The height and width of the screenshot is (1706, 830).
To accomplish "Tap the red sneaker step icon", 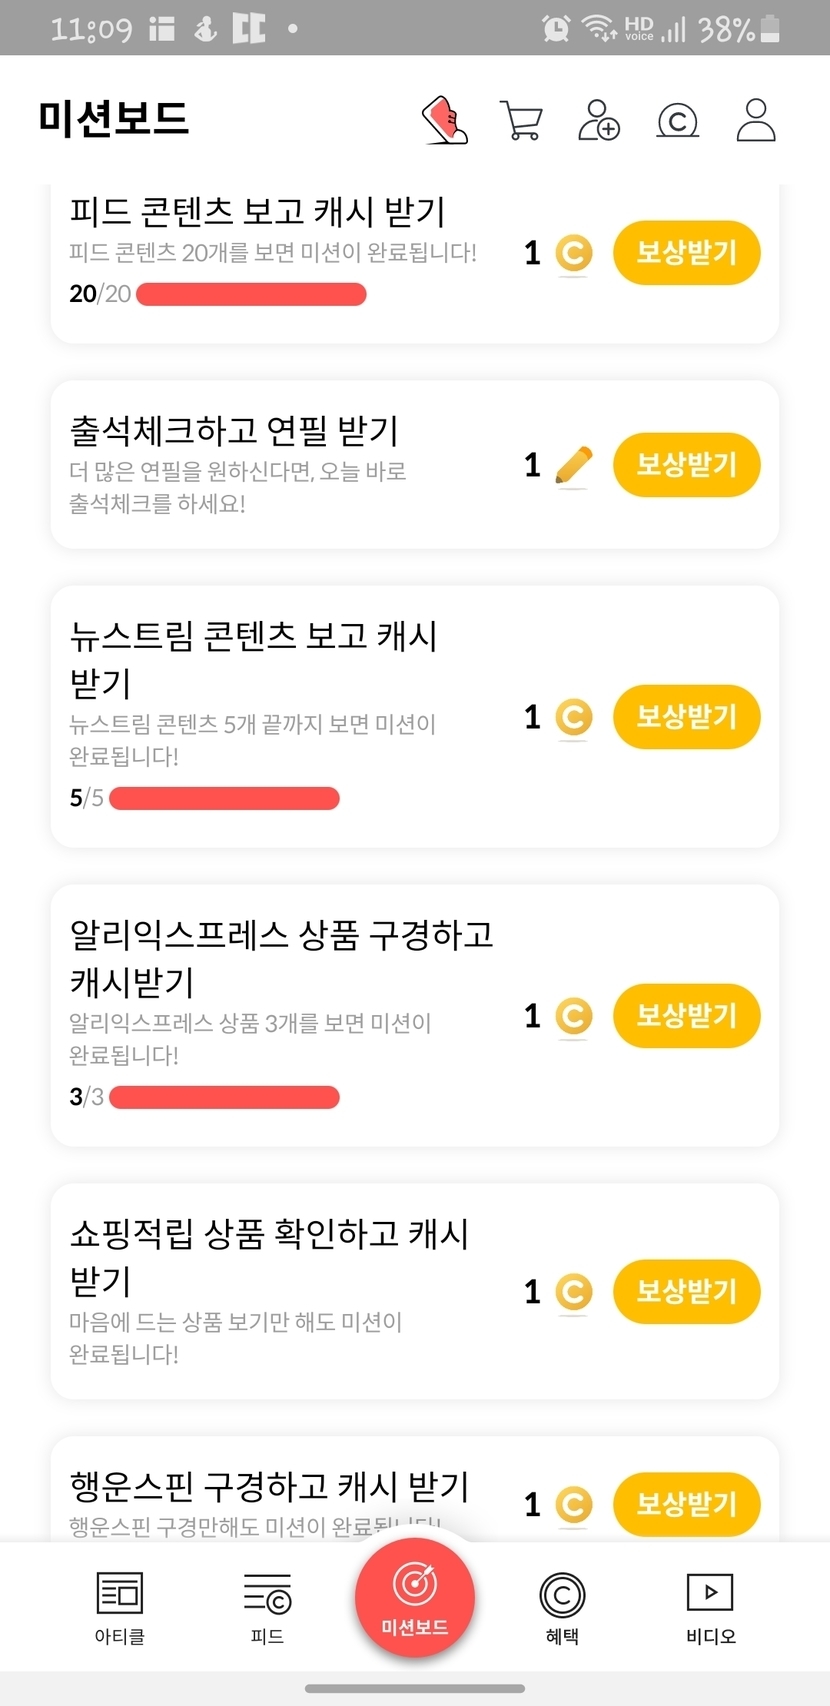I will click(445, 120).
